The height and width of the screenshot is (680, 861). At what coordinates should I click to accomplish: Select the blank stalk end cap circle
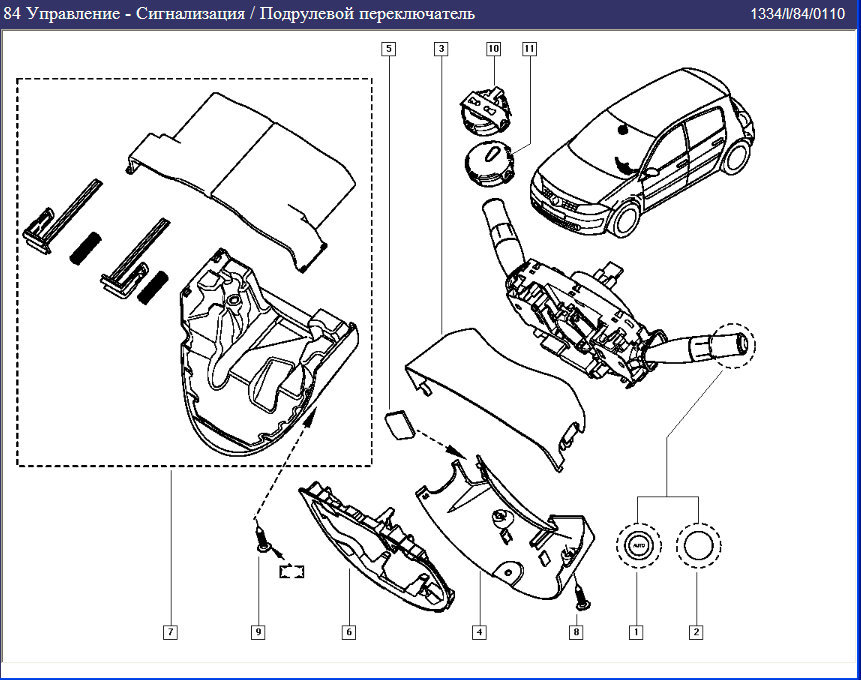coord(698,546)
